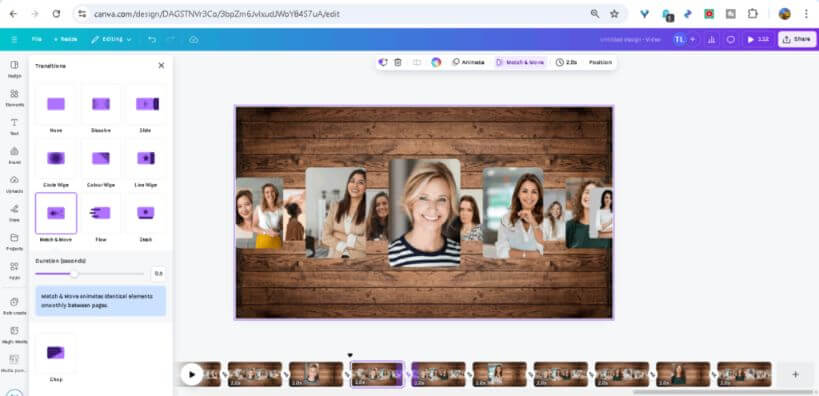Image resolution: width=819 pixels, height=396 pixels.
Task: Open the Projects panel in sidebar
Action: point(14,241)
